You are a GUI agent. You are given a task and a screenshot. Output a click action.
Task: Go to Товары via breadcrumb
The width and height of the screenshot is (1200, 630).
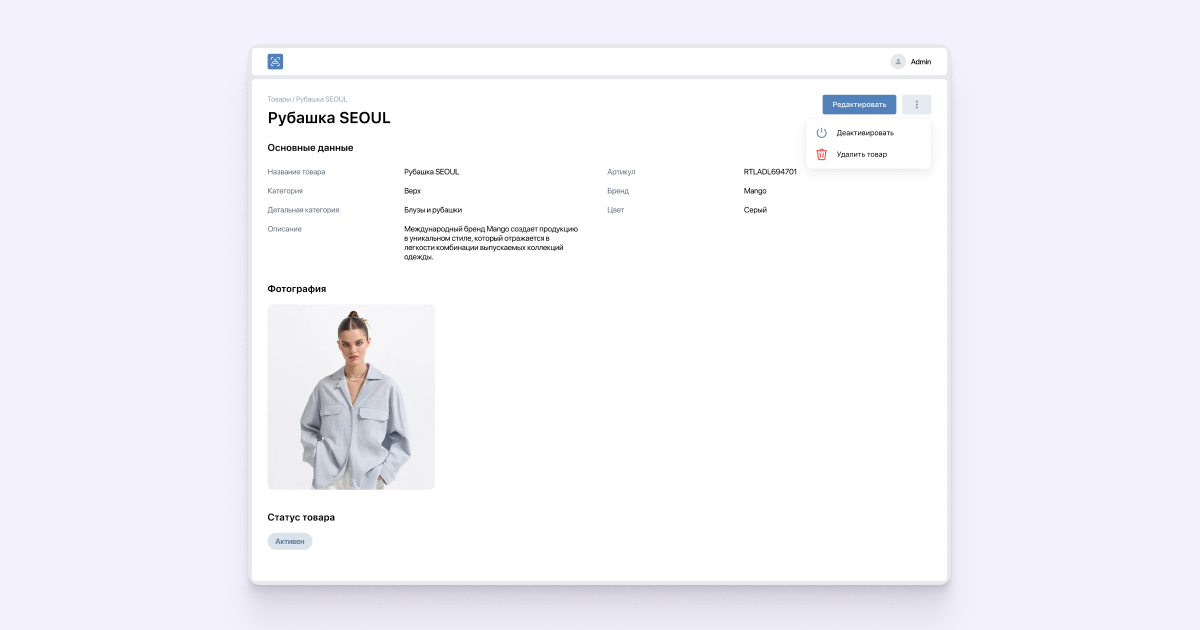coord(278,99)
